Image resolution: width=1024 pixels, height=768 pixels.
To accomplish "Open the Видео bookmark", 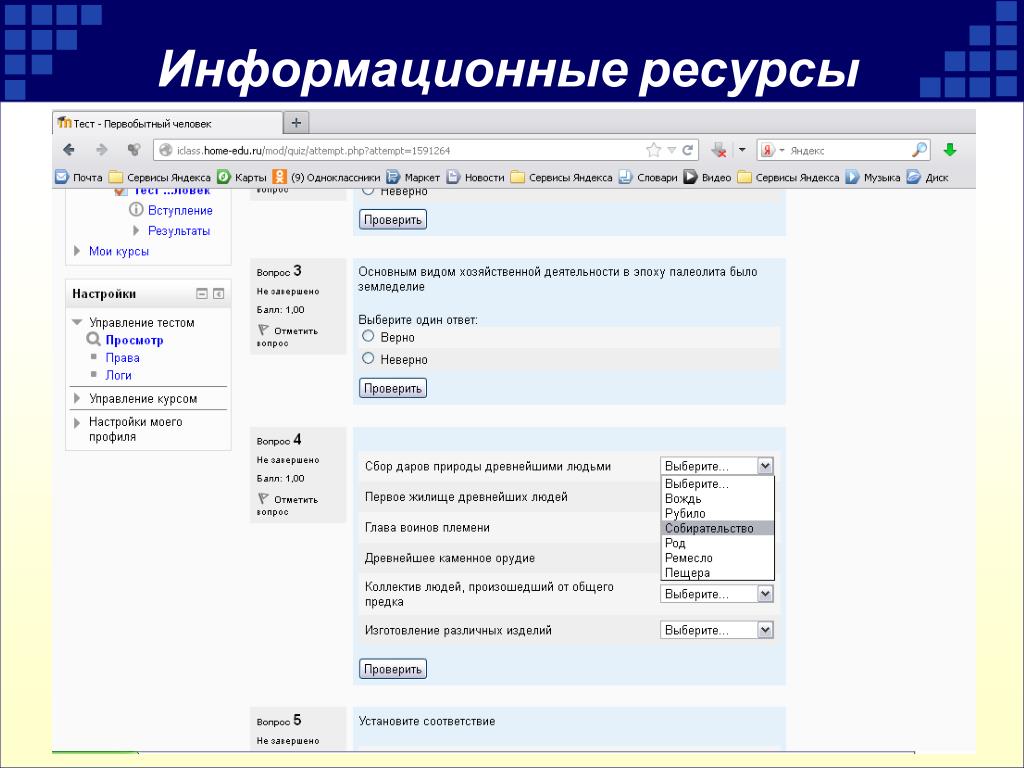I will tap(707, 177).
